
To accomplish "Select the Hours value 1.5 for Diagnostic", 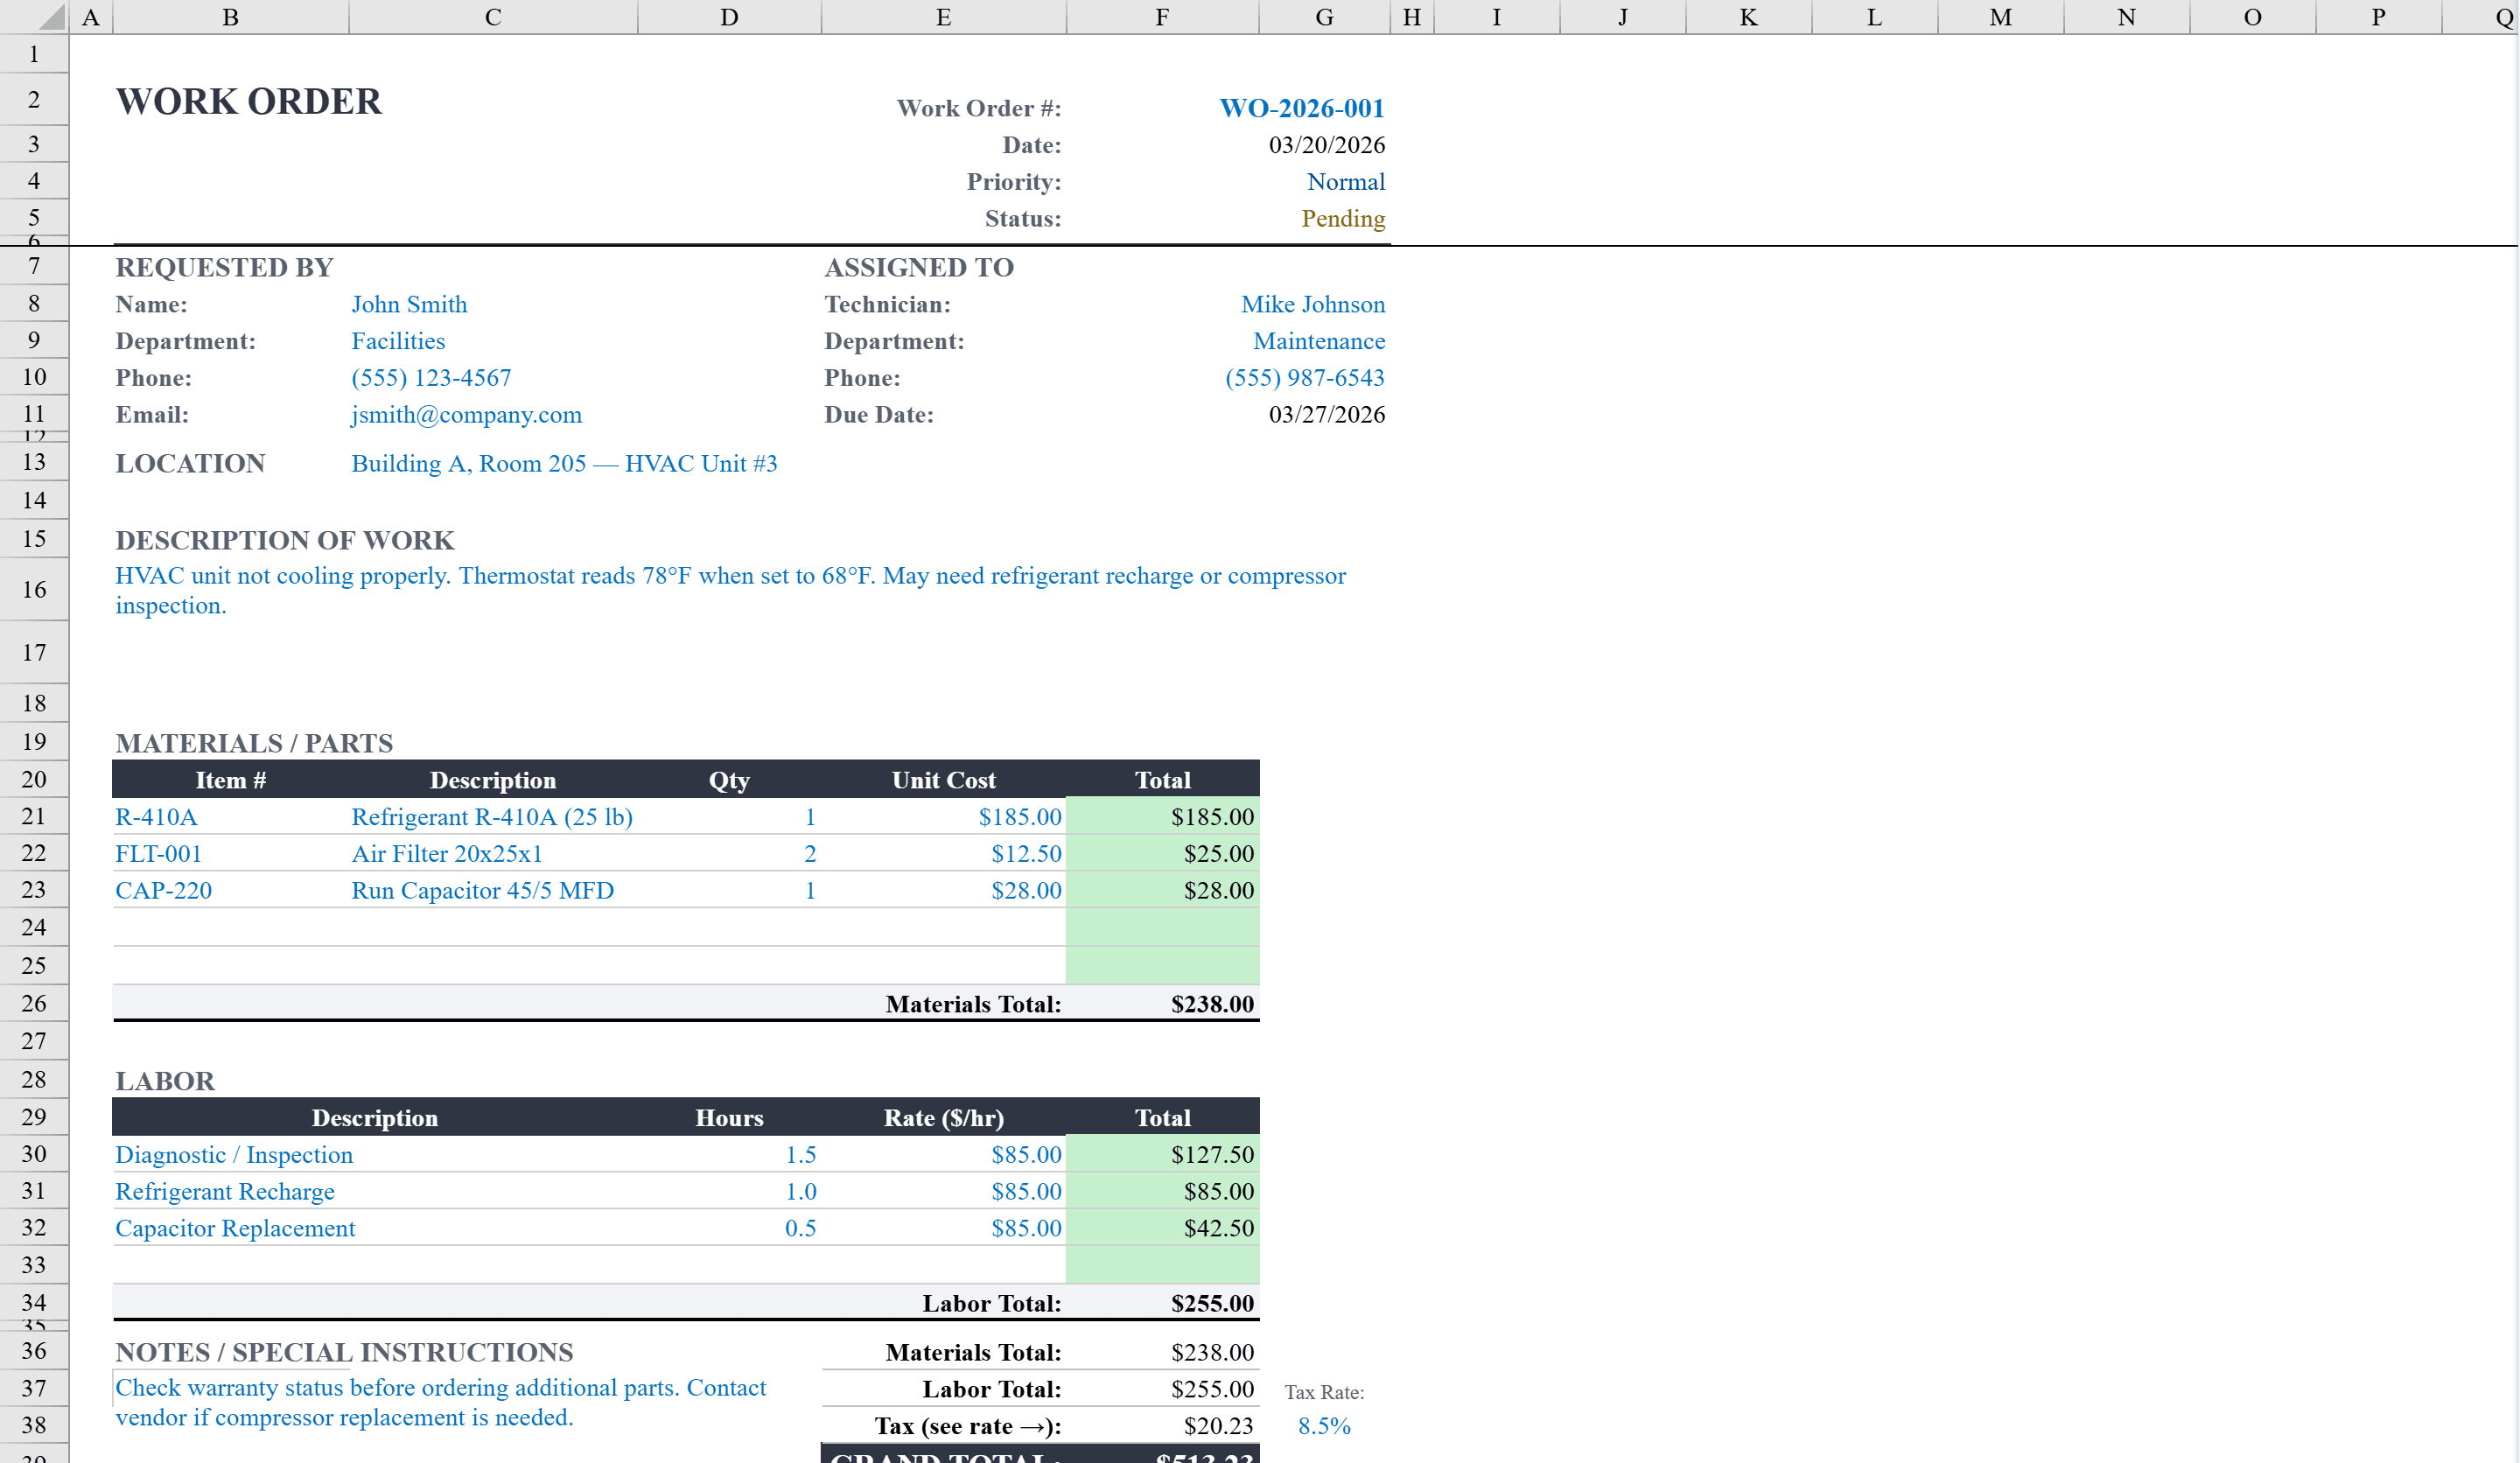I will point(800,1155).
